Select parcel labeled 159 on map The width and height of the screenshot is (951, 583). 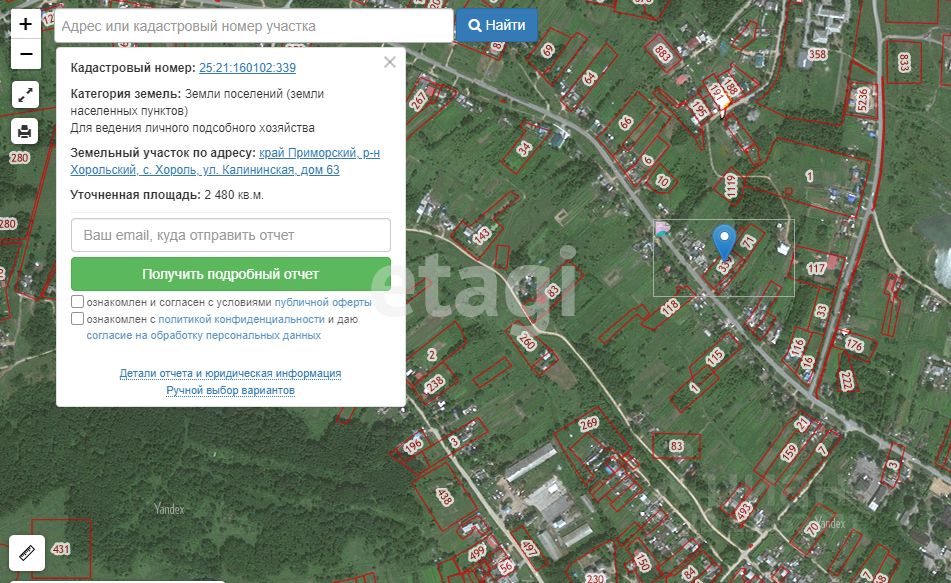point(789,453)
